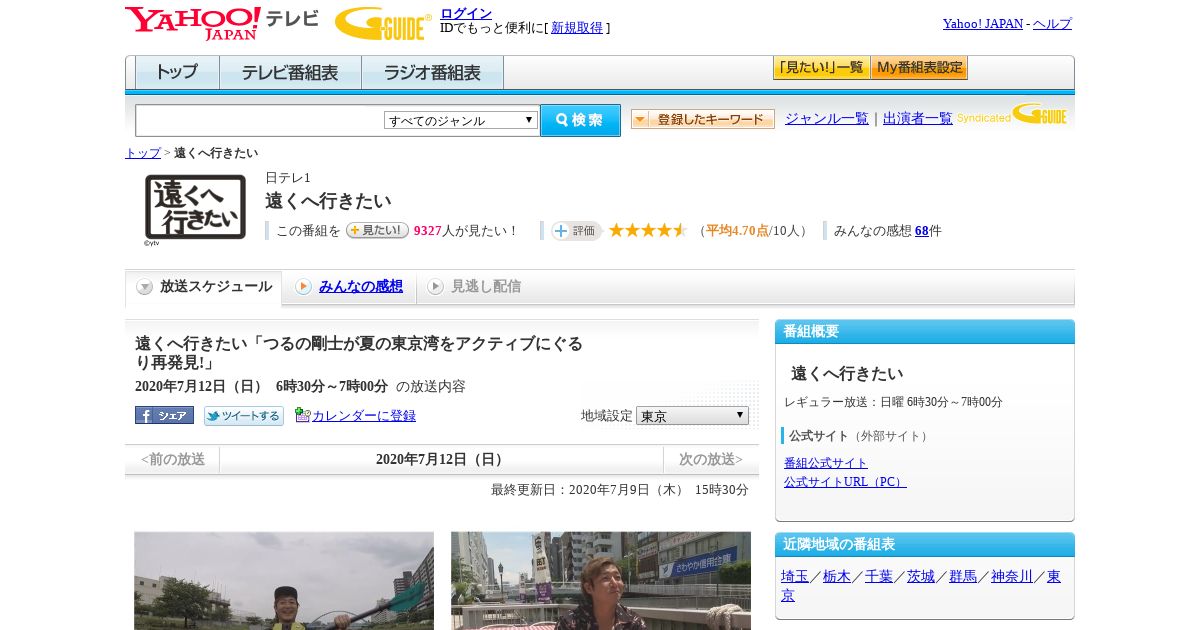1200x630 pixels.
Task: Open the みんなの感想 tab
Action: (361, 287)
